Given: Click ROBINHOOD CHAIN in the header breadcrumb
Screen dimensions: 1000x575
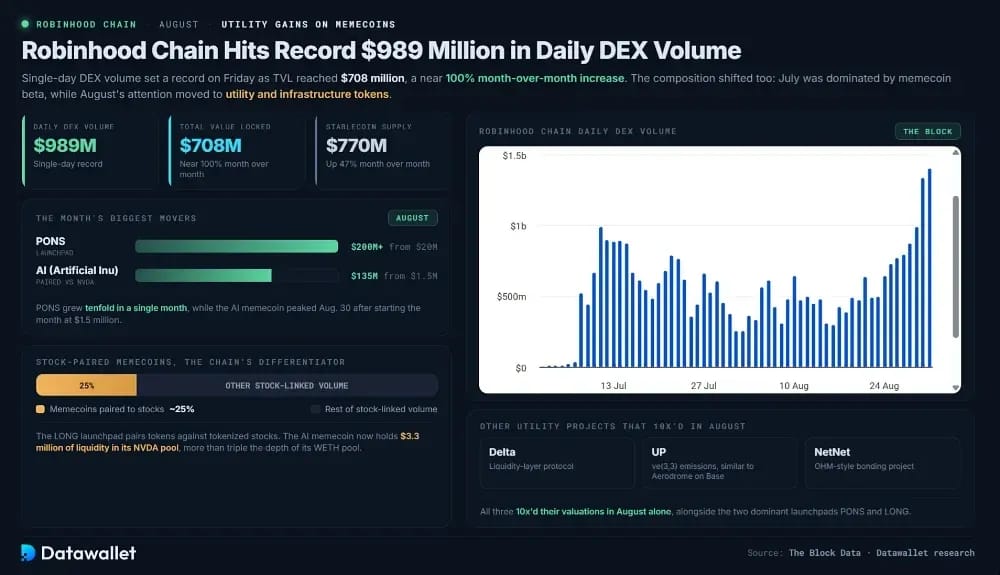Looking at the screenshot, I should pos(86,24).
